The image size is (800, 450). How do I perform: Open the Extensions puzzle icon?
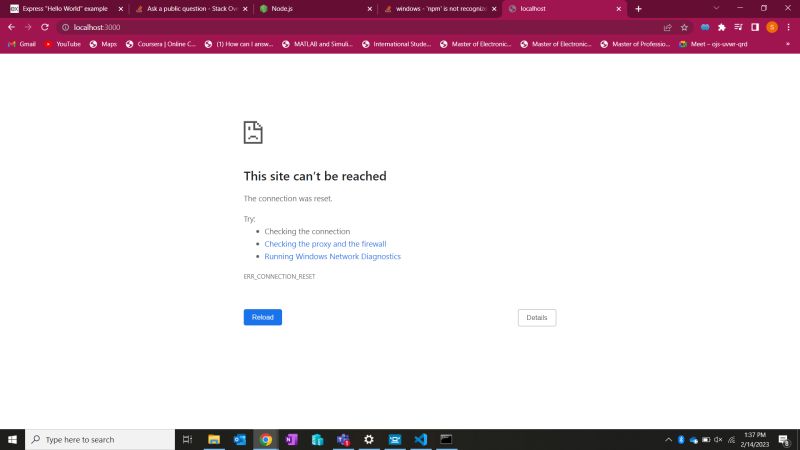click(x=721, y=28)
